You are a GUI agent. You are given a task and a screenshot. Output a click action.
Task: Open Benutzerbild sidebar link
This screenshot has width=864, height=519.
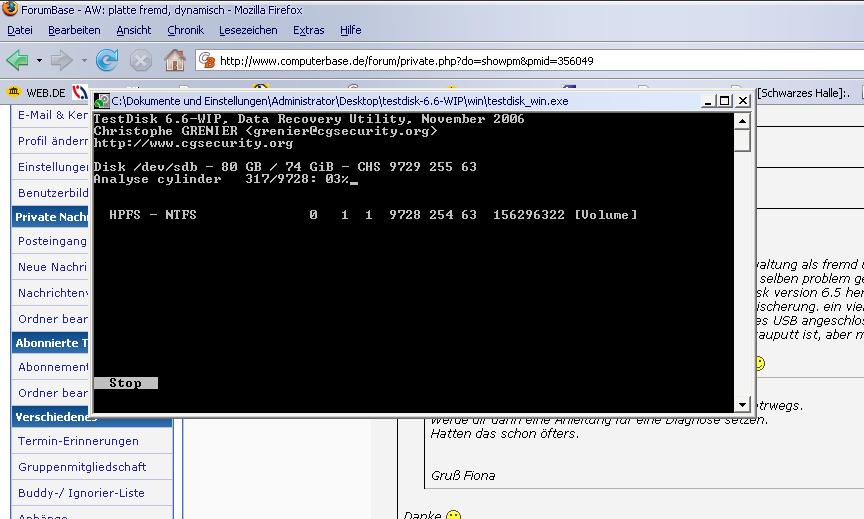click(52, 193)
